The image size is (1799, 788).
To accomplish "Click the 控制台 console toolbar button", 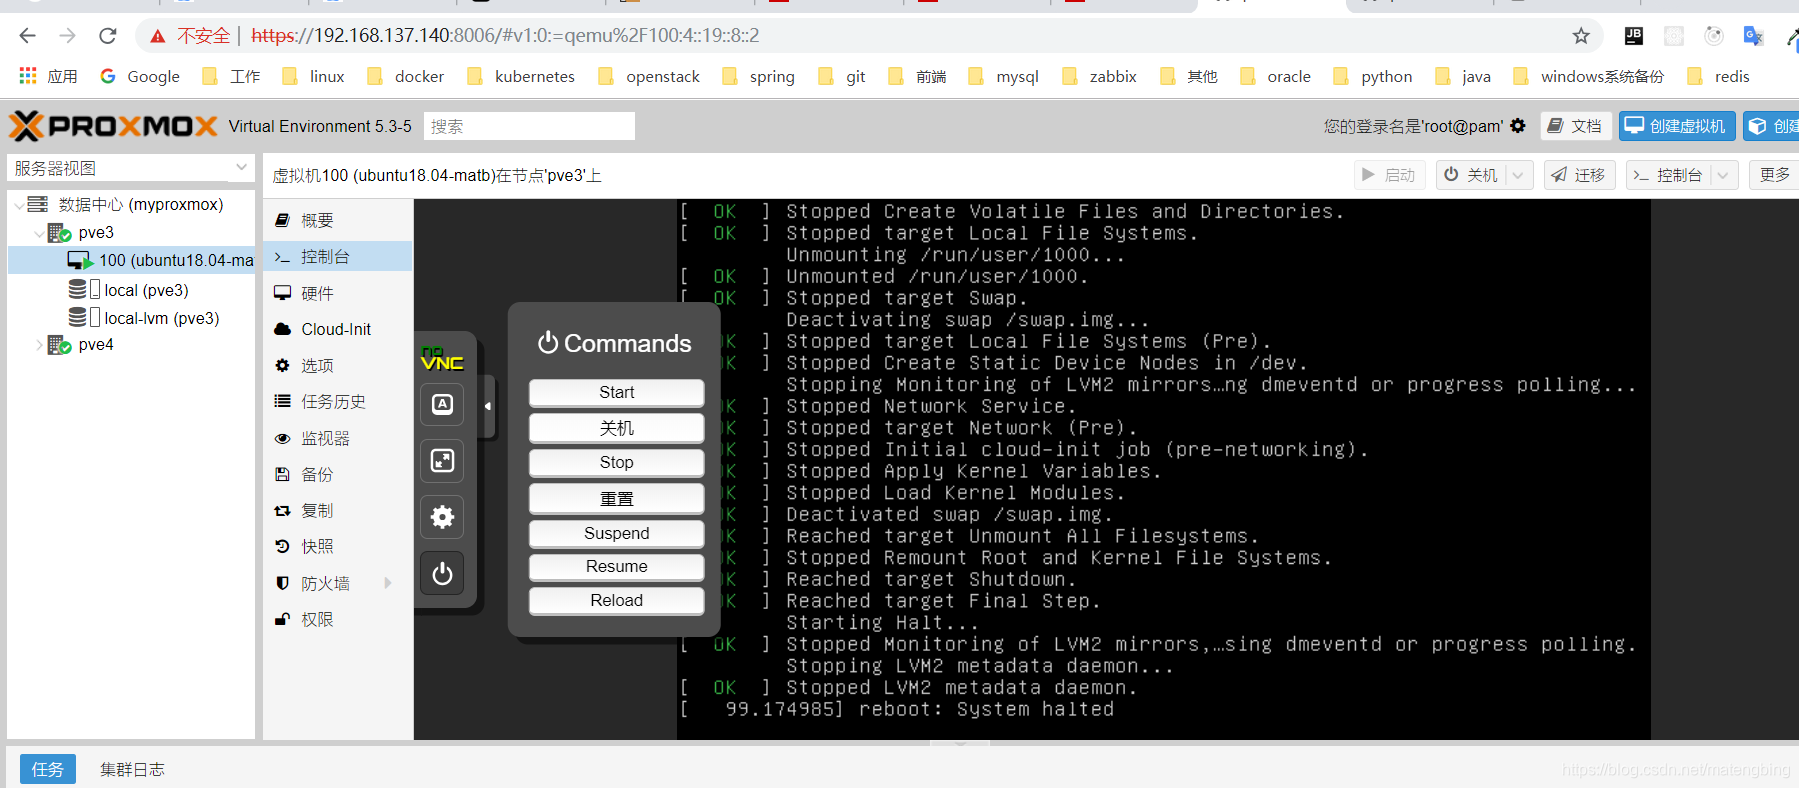I will (x=1668, y=175).
